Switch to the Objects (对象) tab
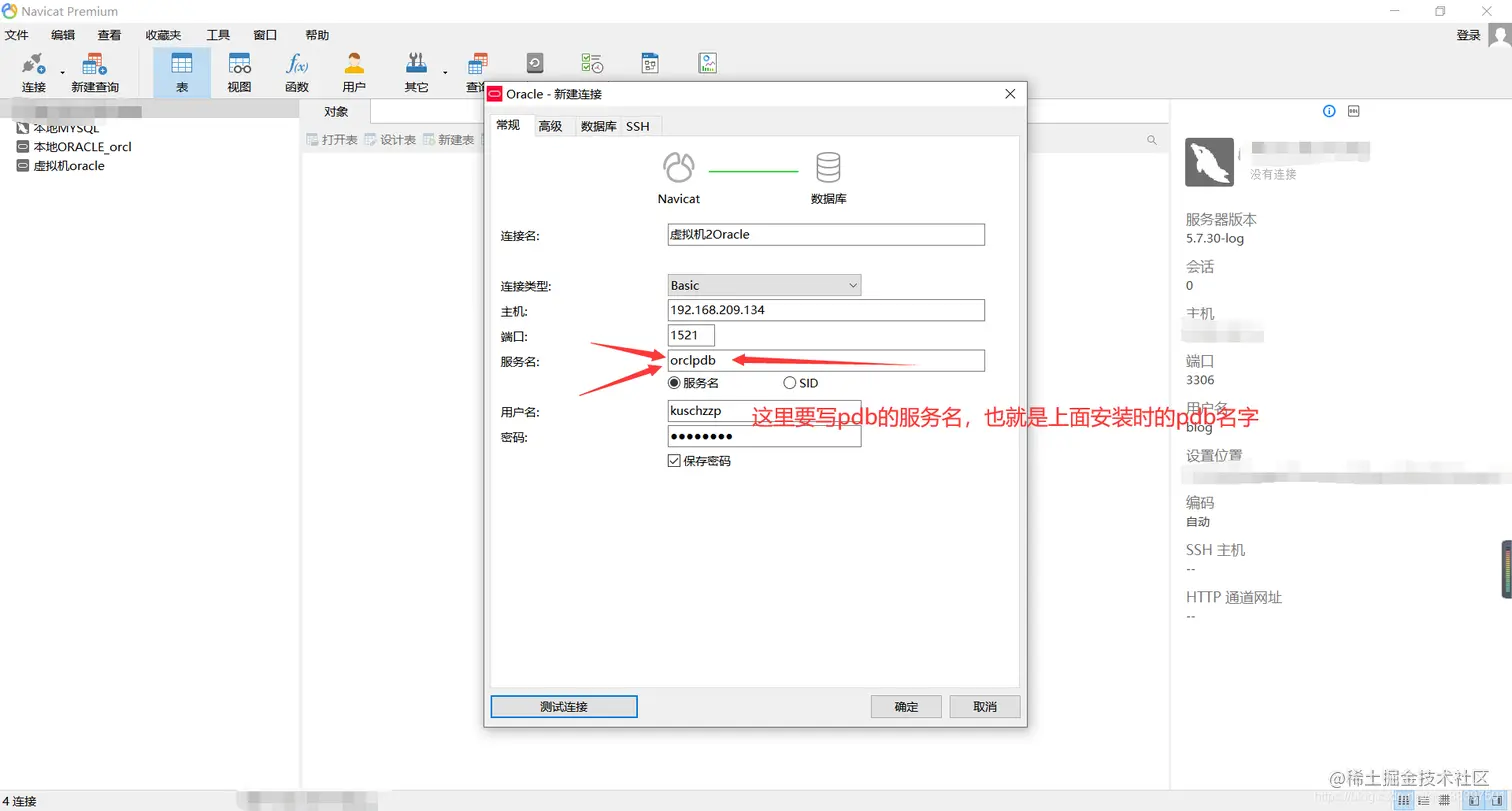This screenshot has height=811, width=1512. 336,111
